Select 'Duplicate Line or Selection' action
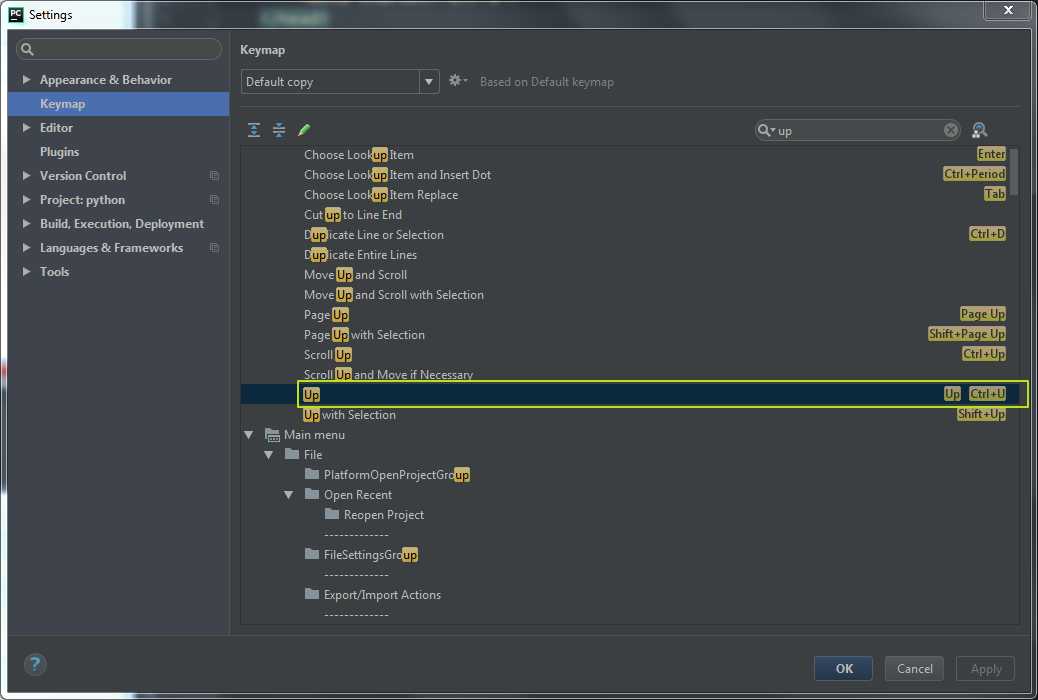The image size is (1038, 700). coord(374,234)
